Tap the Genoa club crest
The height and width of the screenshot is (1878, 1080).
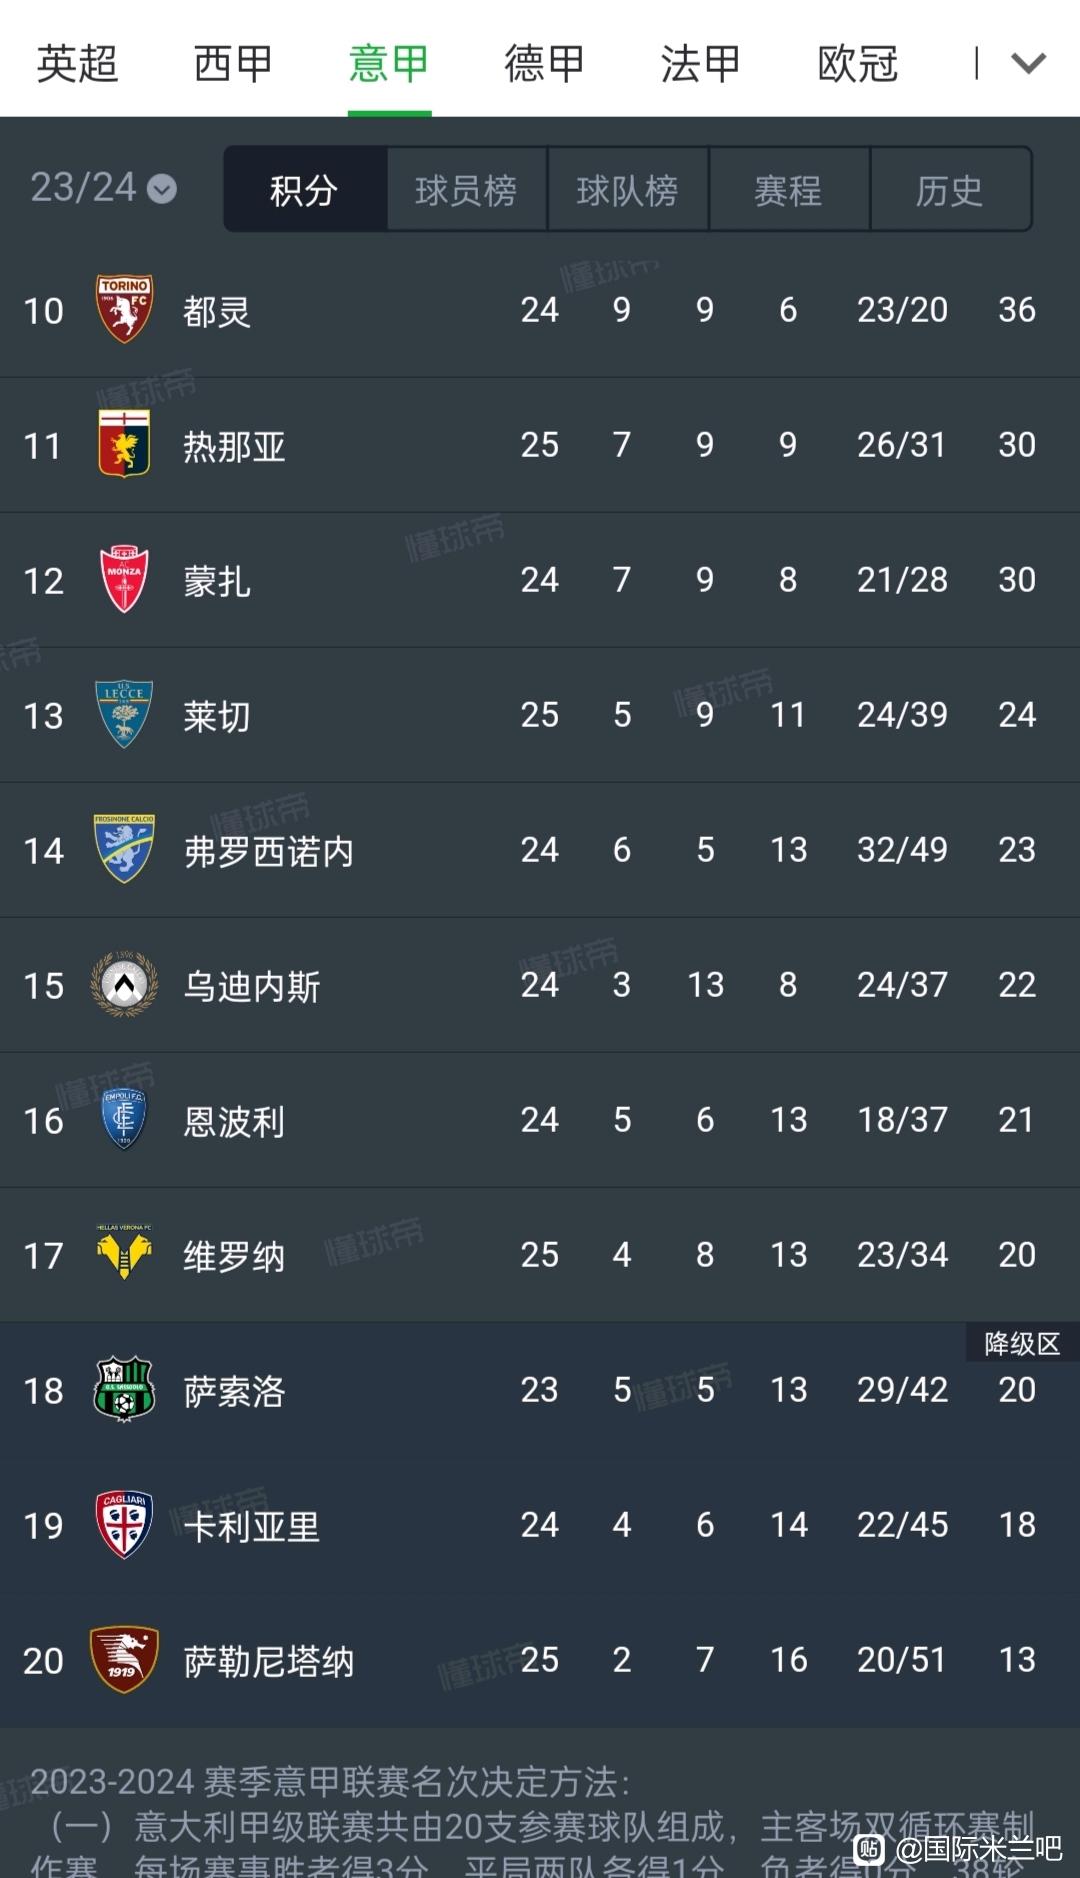click(124, 445)
